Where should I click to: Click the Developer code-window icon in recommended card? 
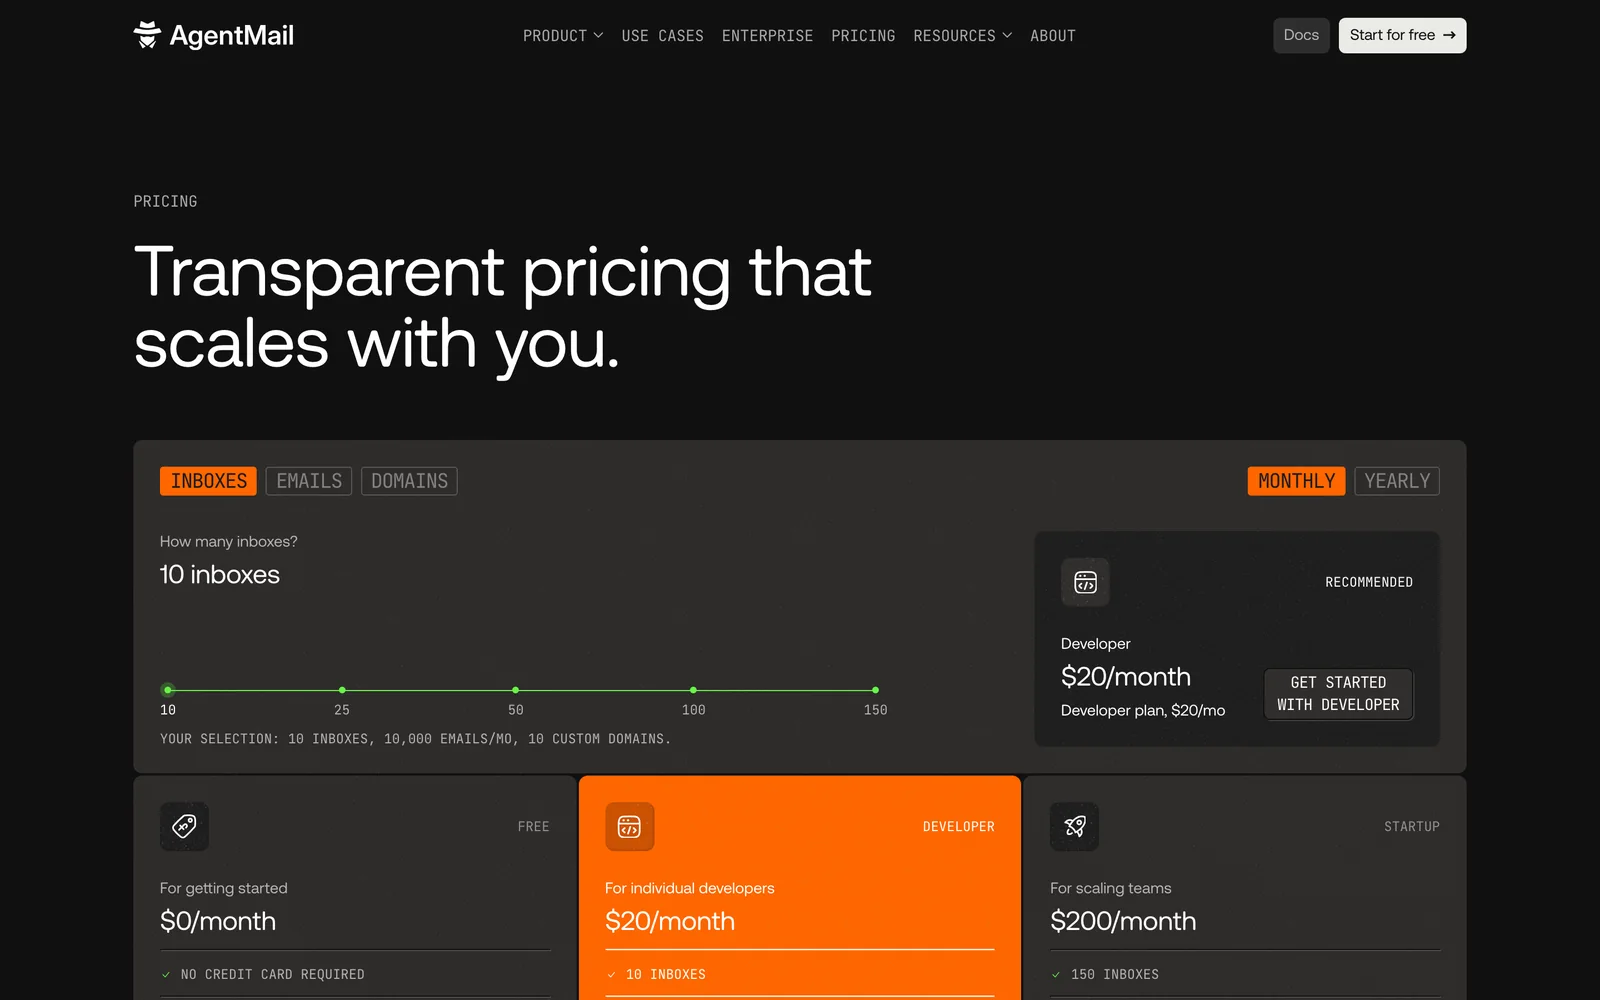[x=1085, y=582]
